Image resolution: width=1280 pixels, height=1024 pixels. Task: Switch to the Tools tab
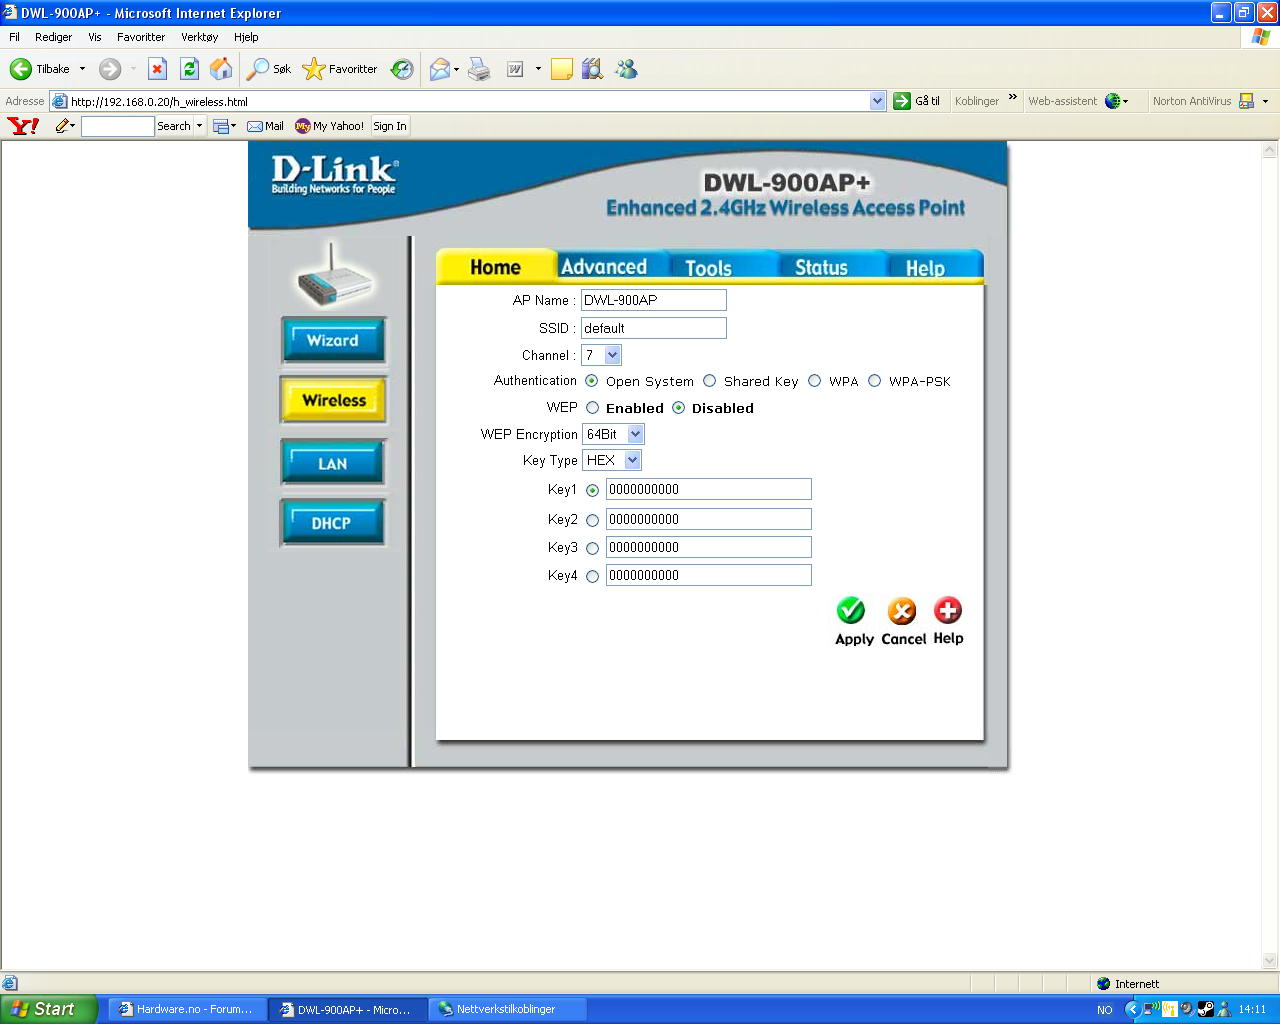708,267
